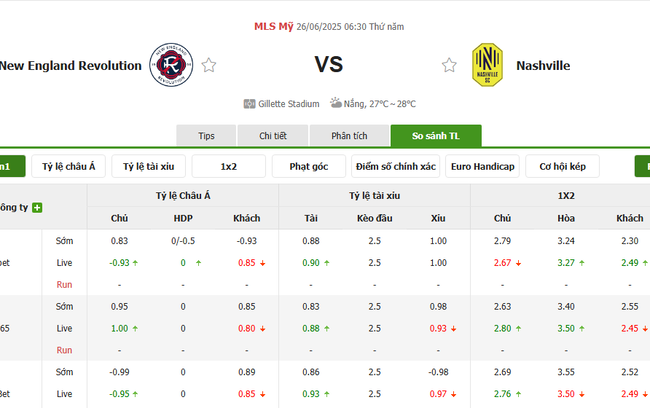Open the Nashville SC team logo

[487, 65]
